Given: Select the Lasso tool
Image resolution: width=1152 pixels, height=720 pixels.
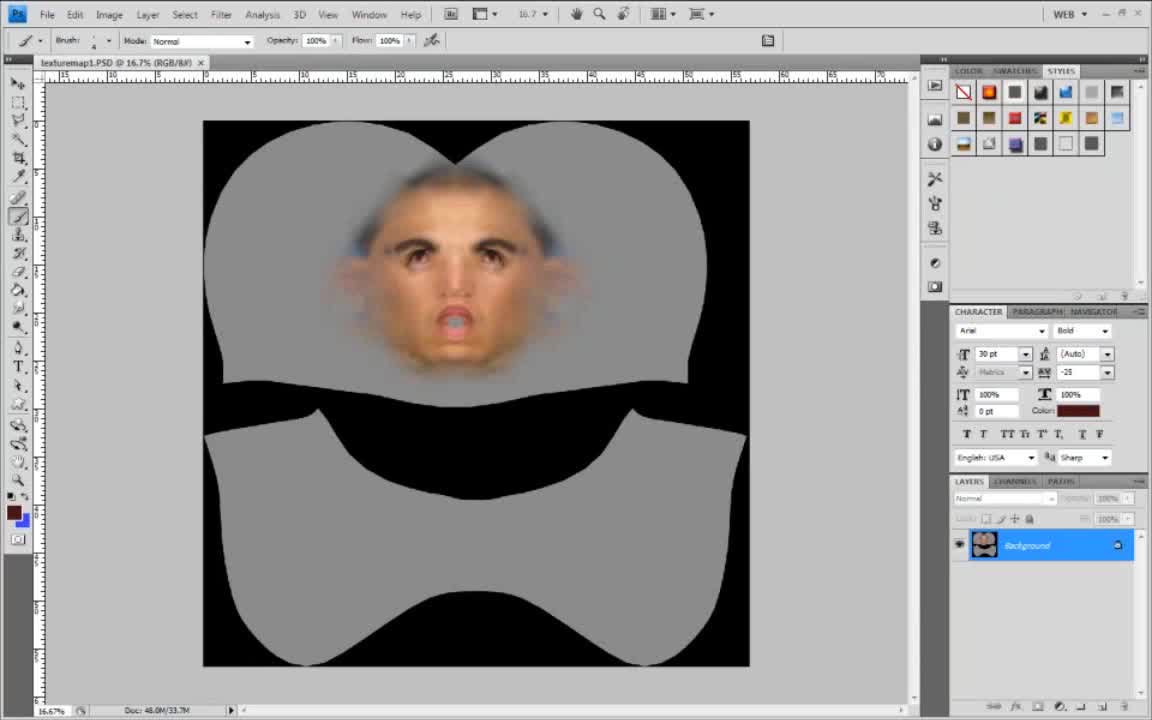Looking at the screenshot, I should pyautogui.click(x=18, y=120).
